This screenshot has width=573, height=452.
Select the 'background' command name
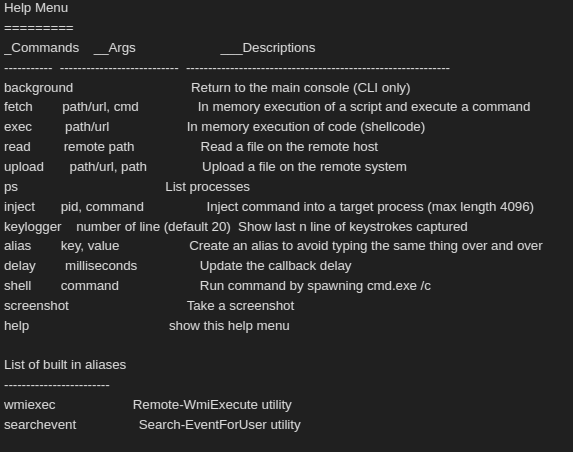tap(38, 88)
